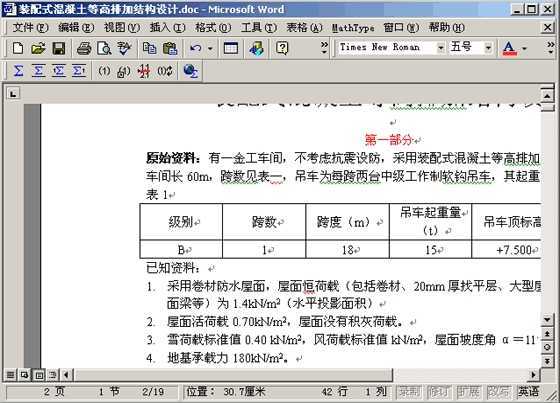The width and height of the screenshot is (560, 403).
Task: Insert MathType display equation
Action: [38, 71]
